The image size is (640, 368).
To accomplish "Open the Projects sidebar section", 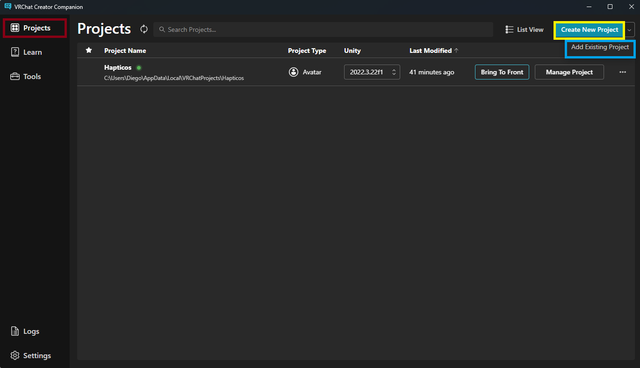I will pyautogui.click(x=35, y=28).
